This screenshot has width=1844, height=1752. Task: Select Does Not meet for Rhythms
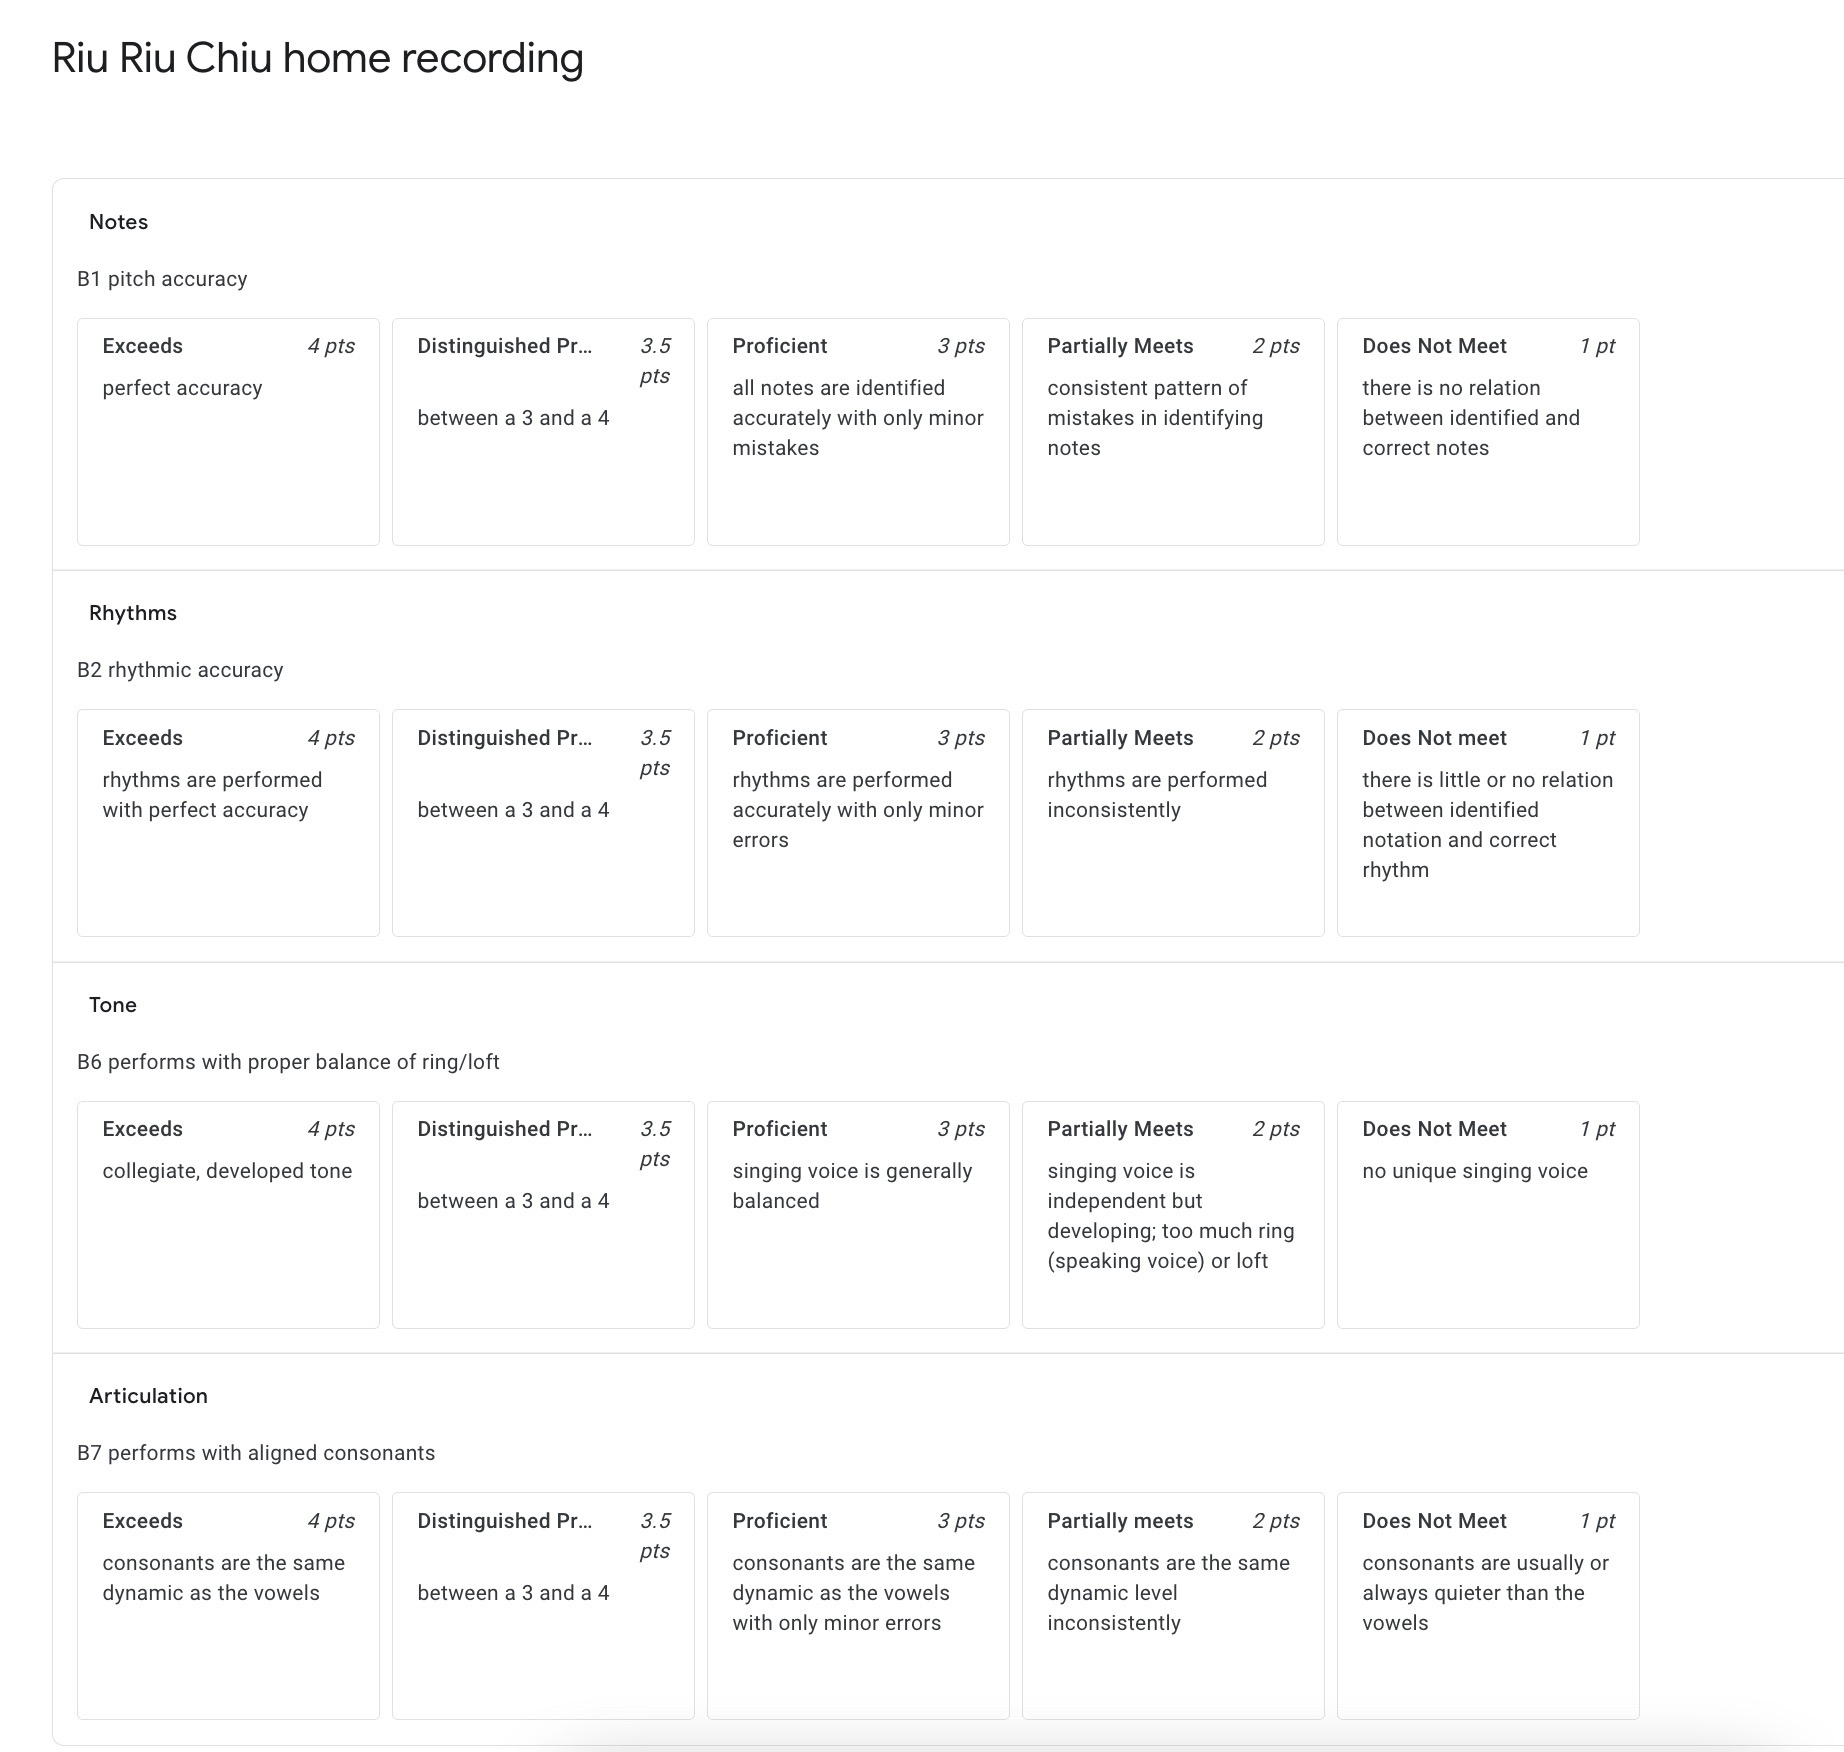(1488, 822)
